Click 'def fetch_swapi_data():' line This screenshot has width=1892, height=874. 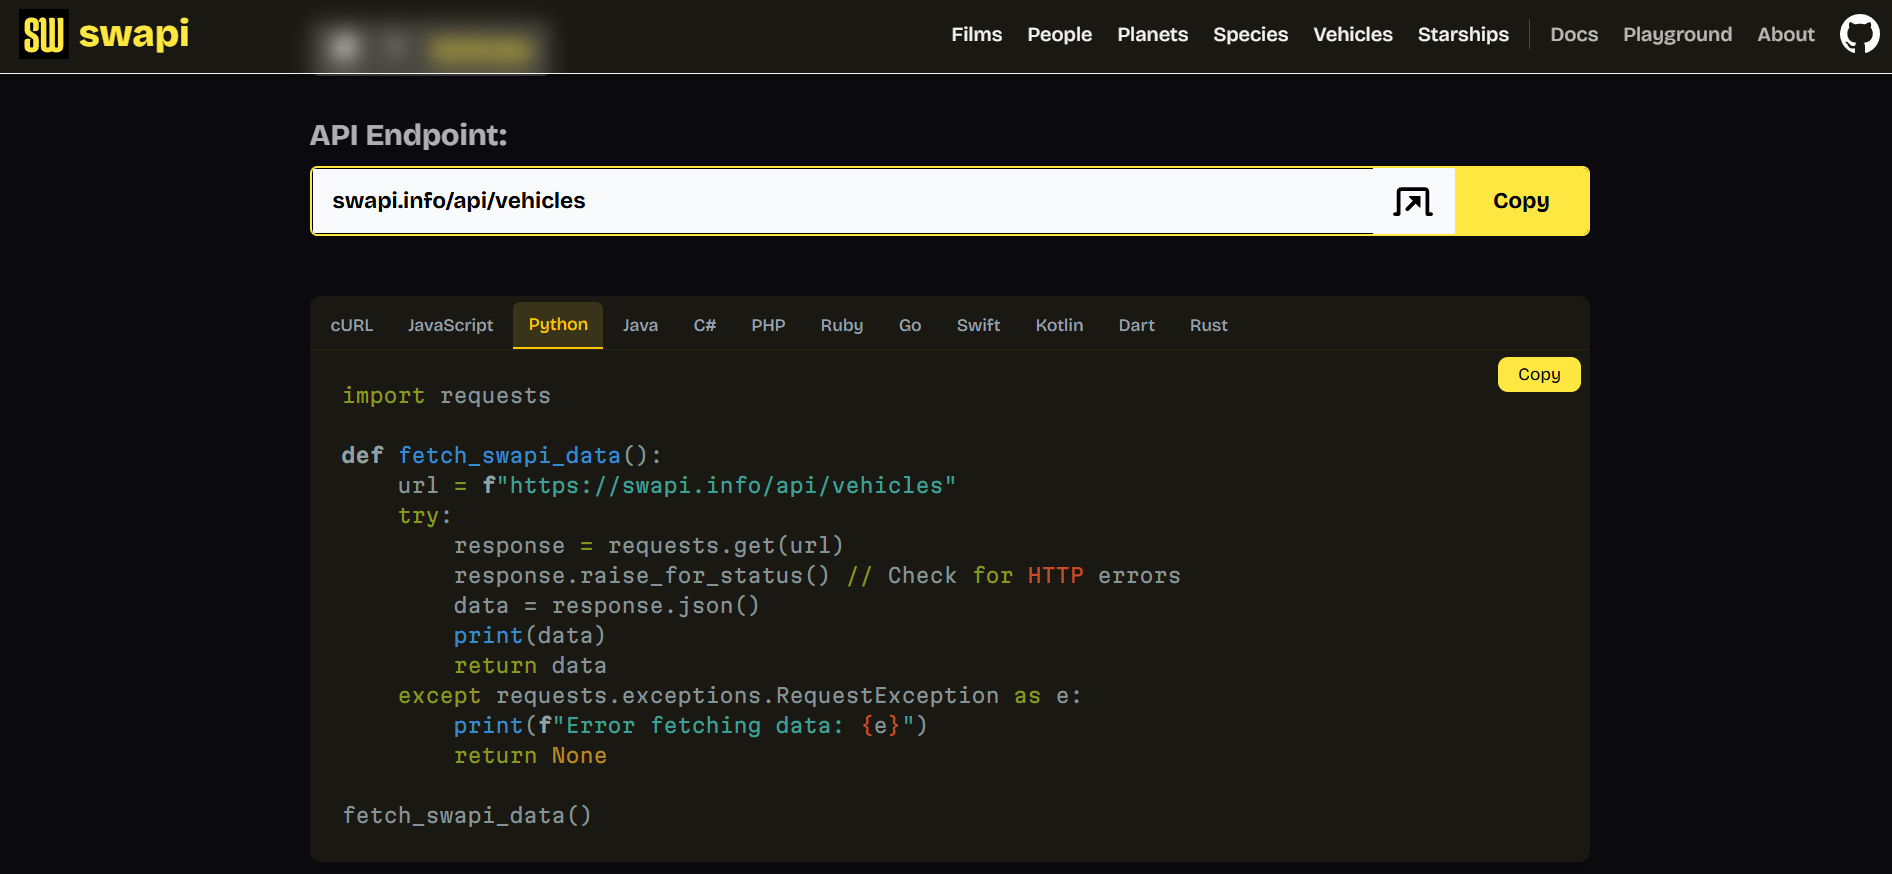501,456
